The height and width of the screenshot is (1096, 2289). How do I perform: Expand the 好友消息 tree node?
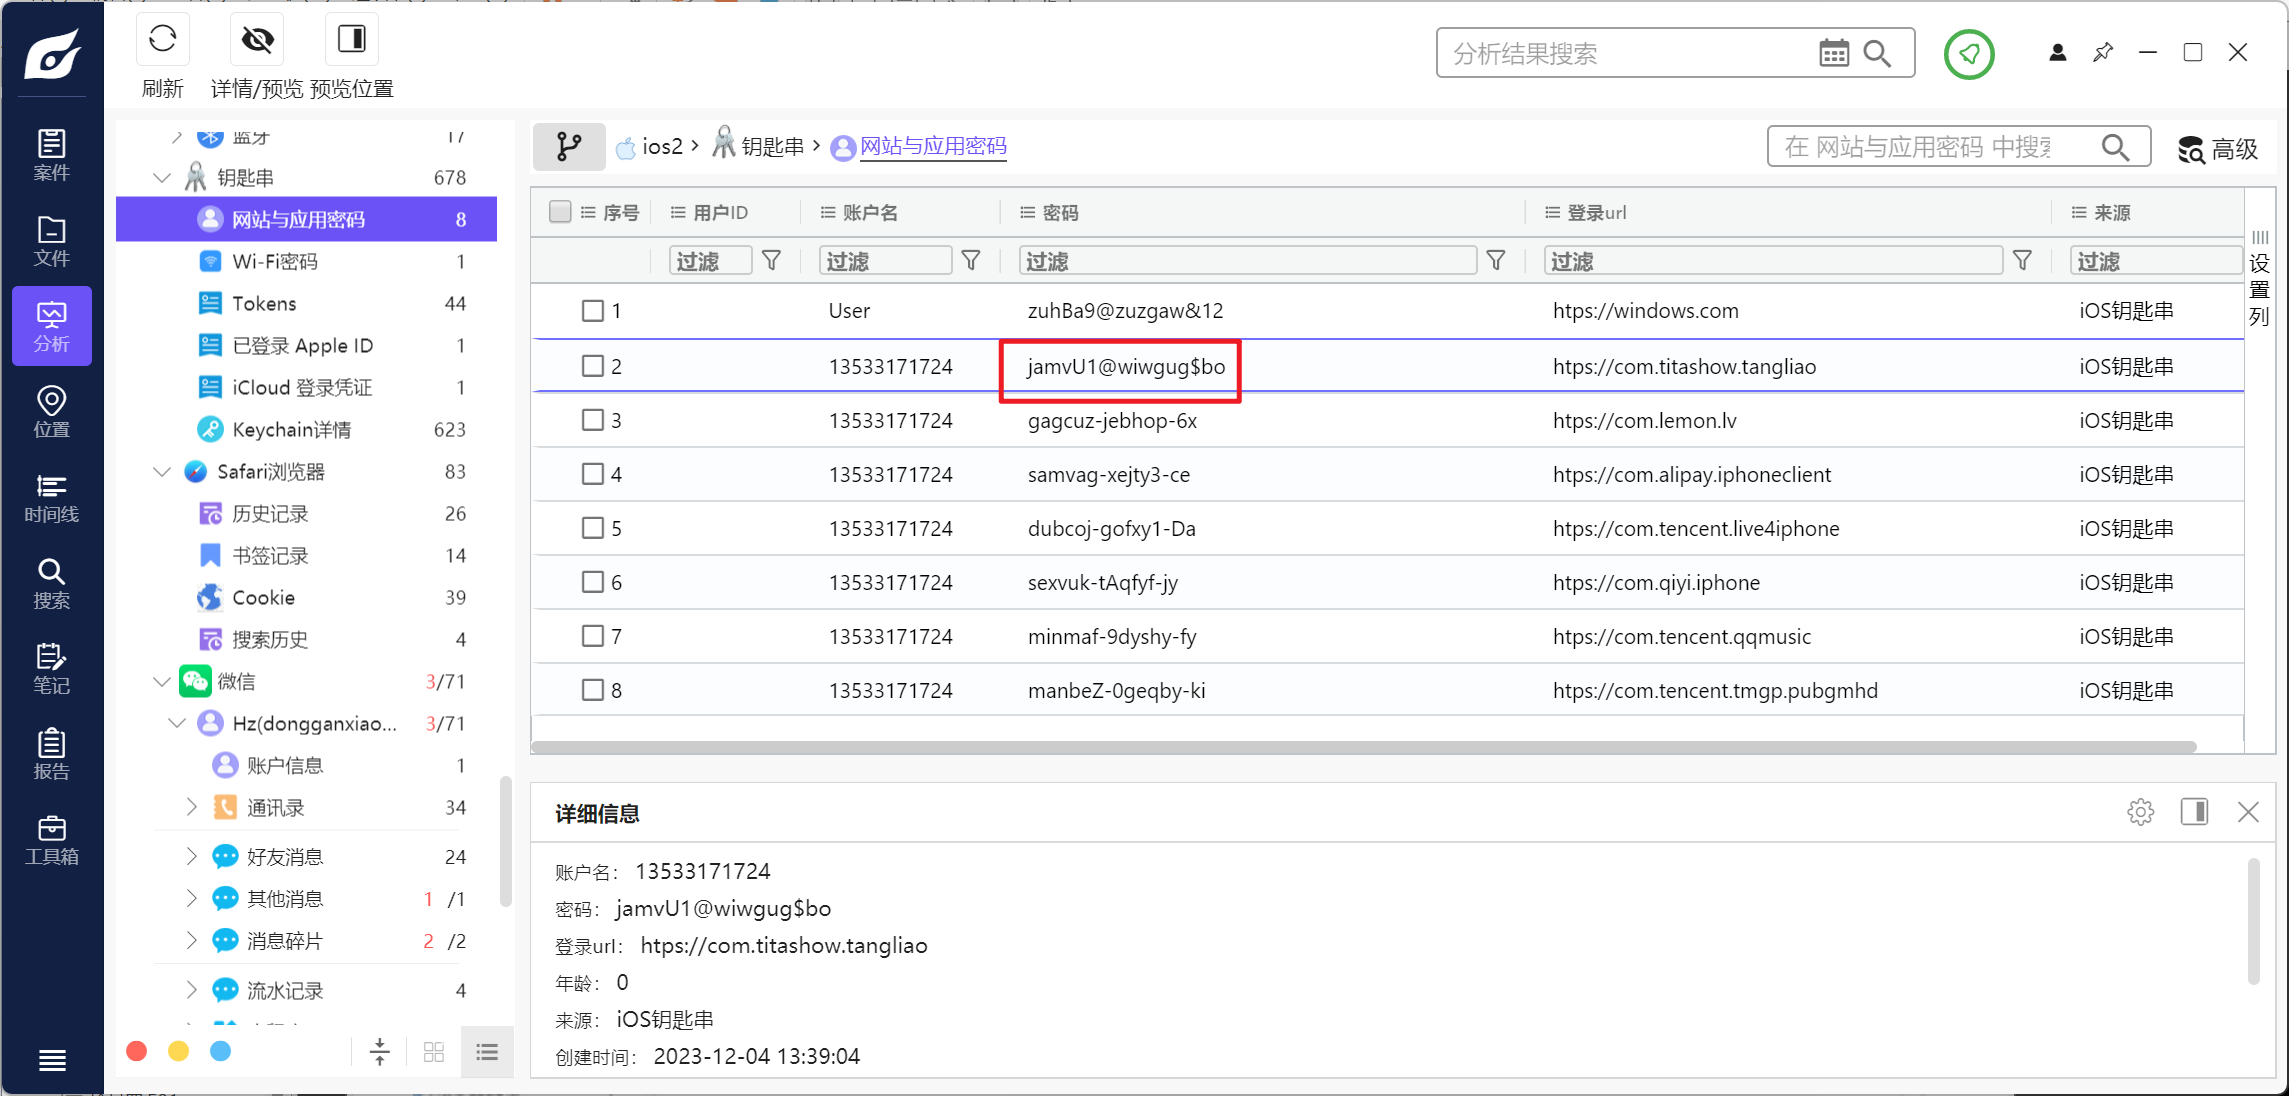pos(191,856)
